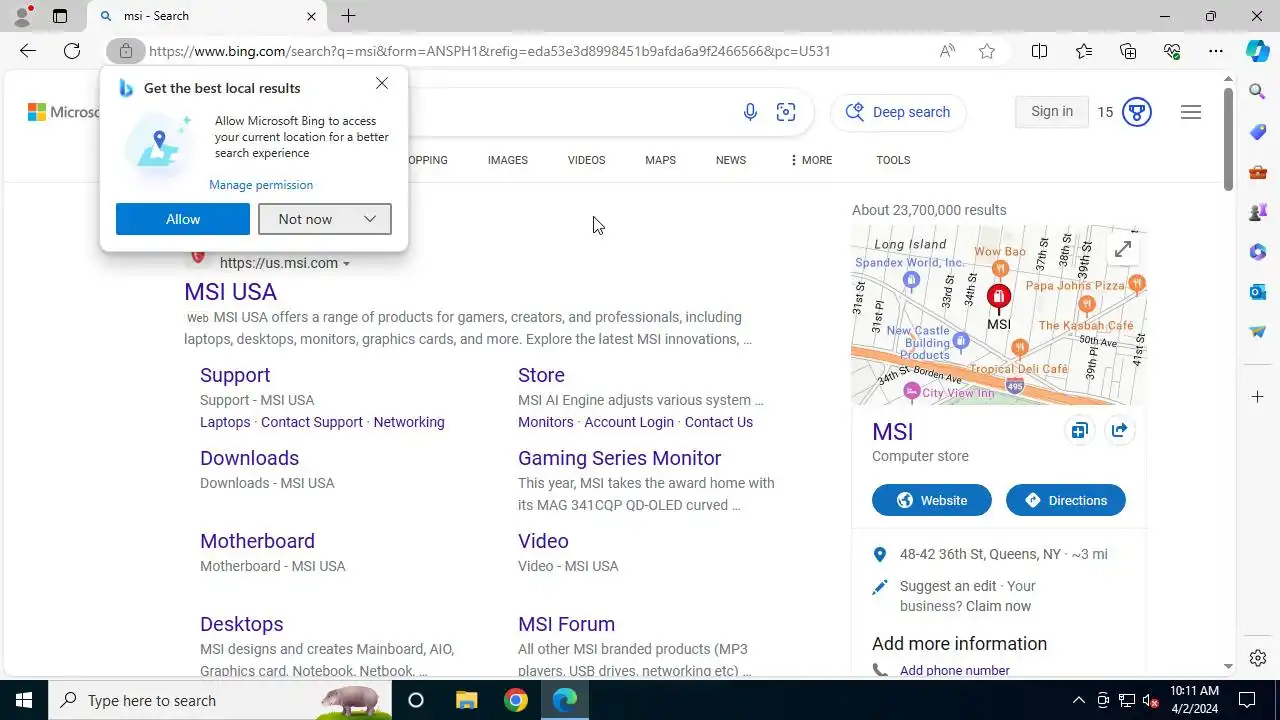
Task: Open the Collections panel
Action: point(1128,51)
